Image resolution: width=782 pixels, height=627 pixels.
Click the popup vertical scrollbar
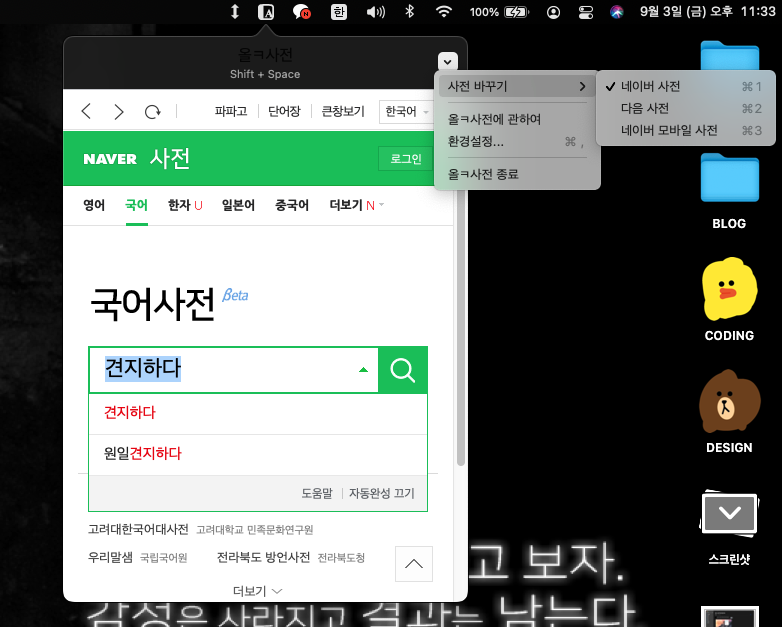click(x=461, y=326)
